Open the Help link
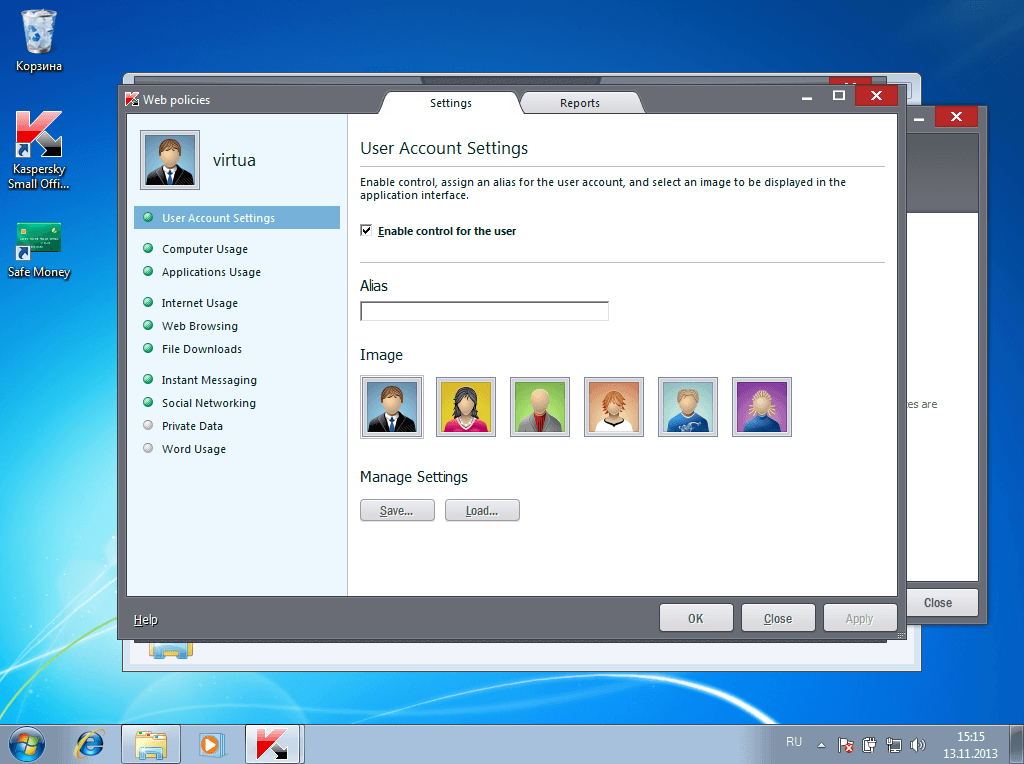 (x=146, y=620)
